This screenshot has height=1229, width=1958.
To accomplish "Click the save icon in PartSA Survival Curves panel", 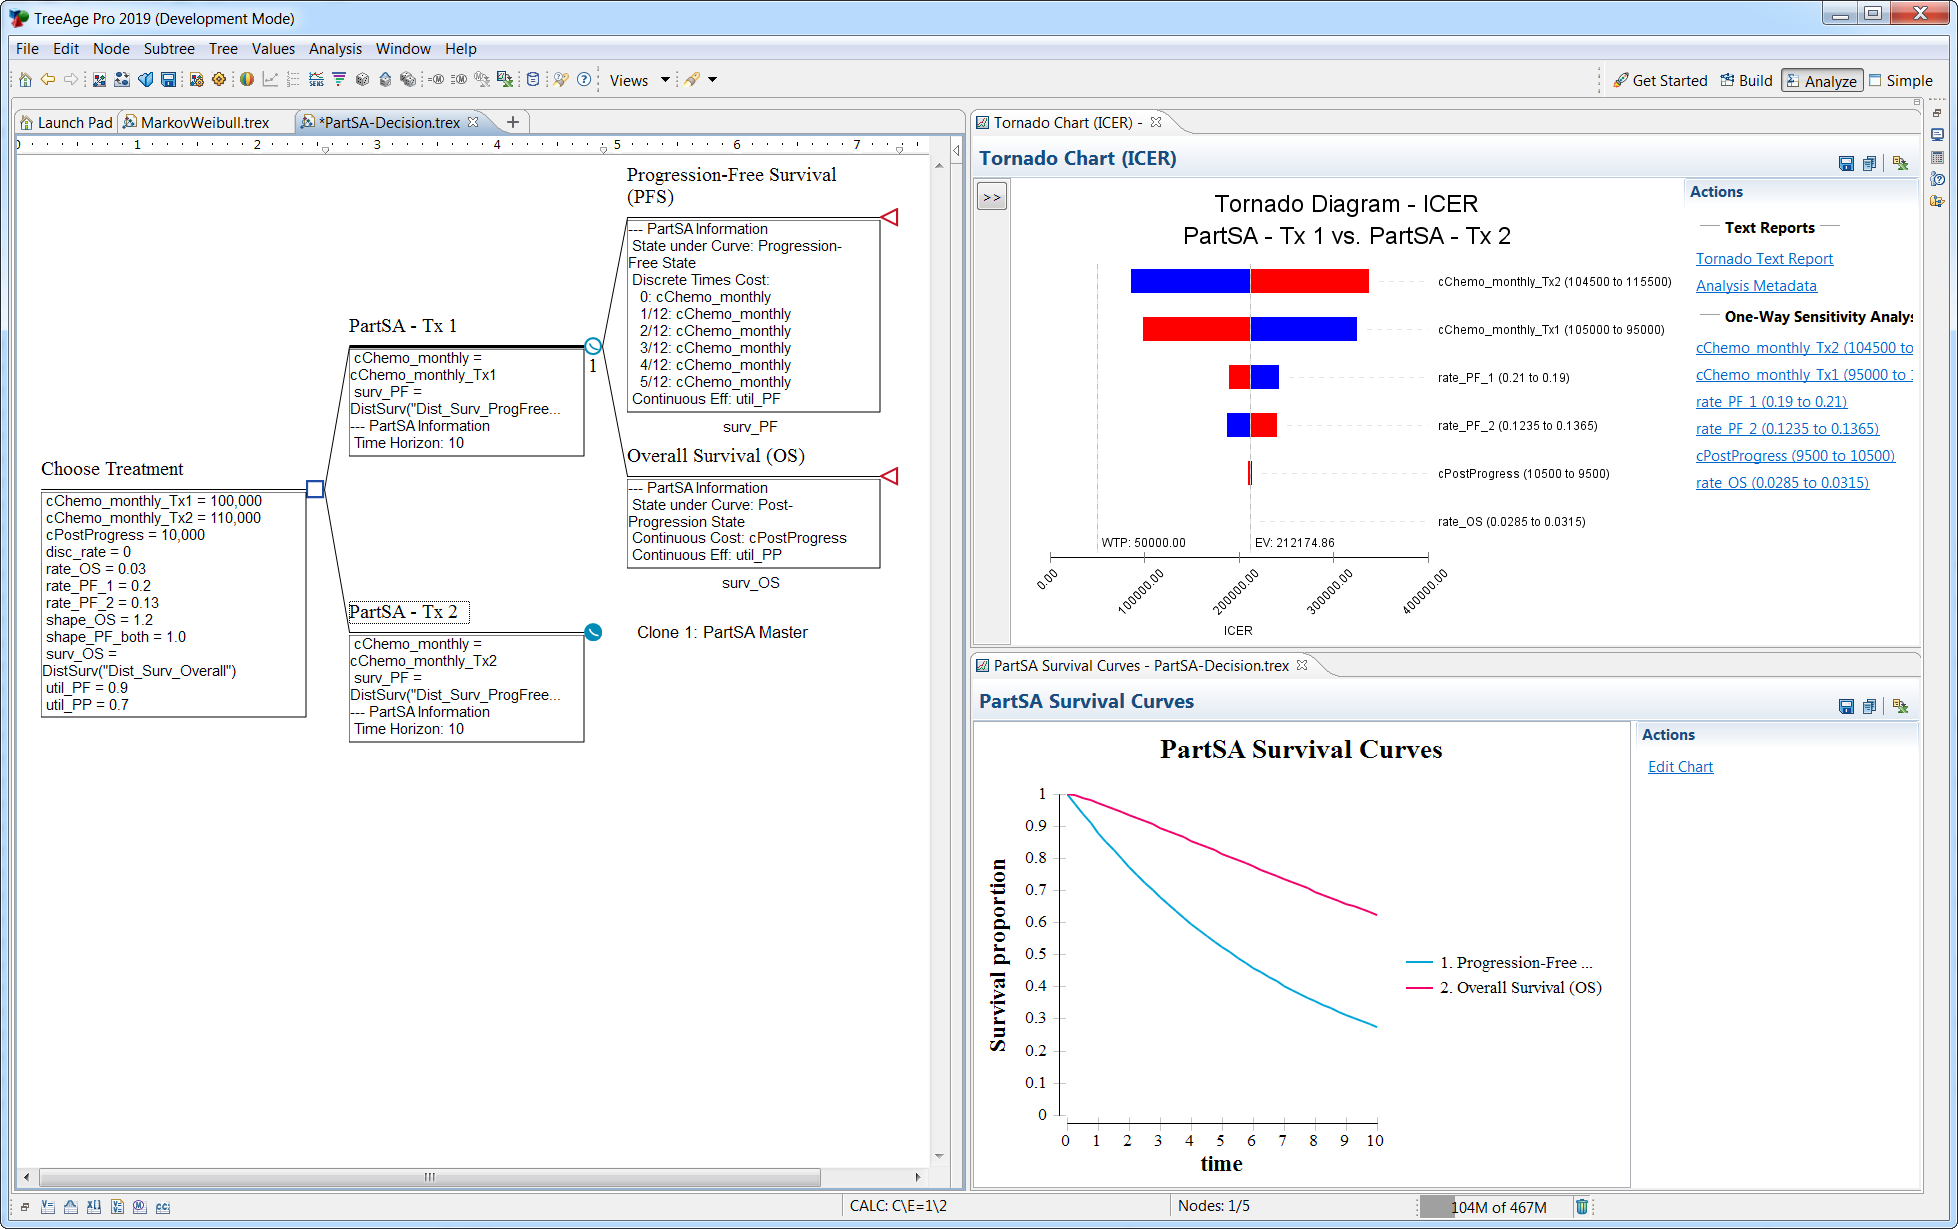I will click(1846, 706).
